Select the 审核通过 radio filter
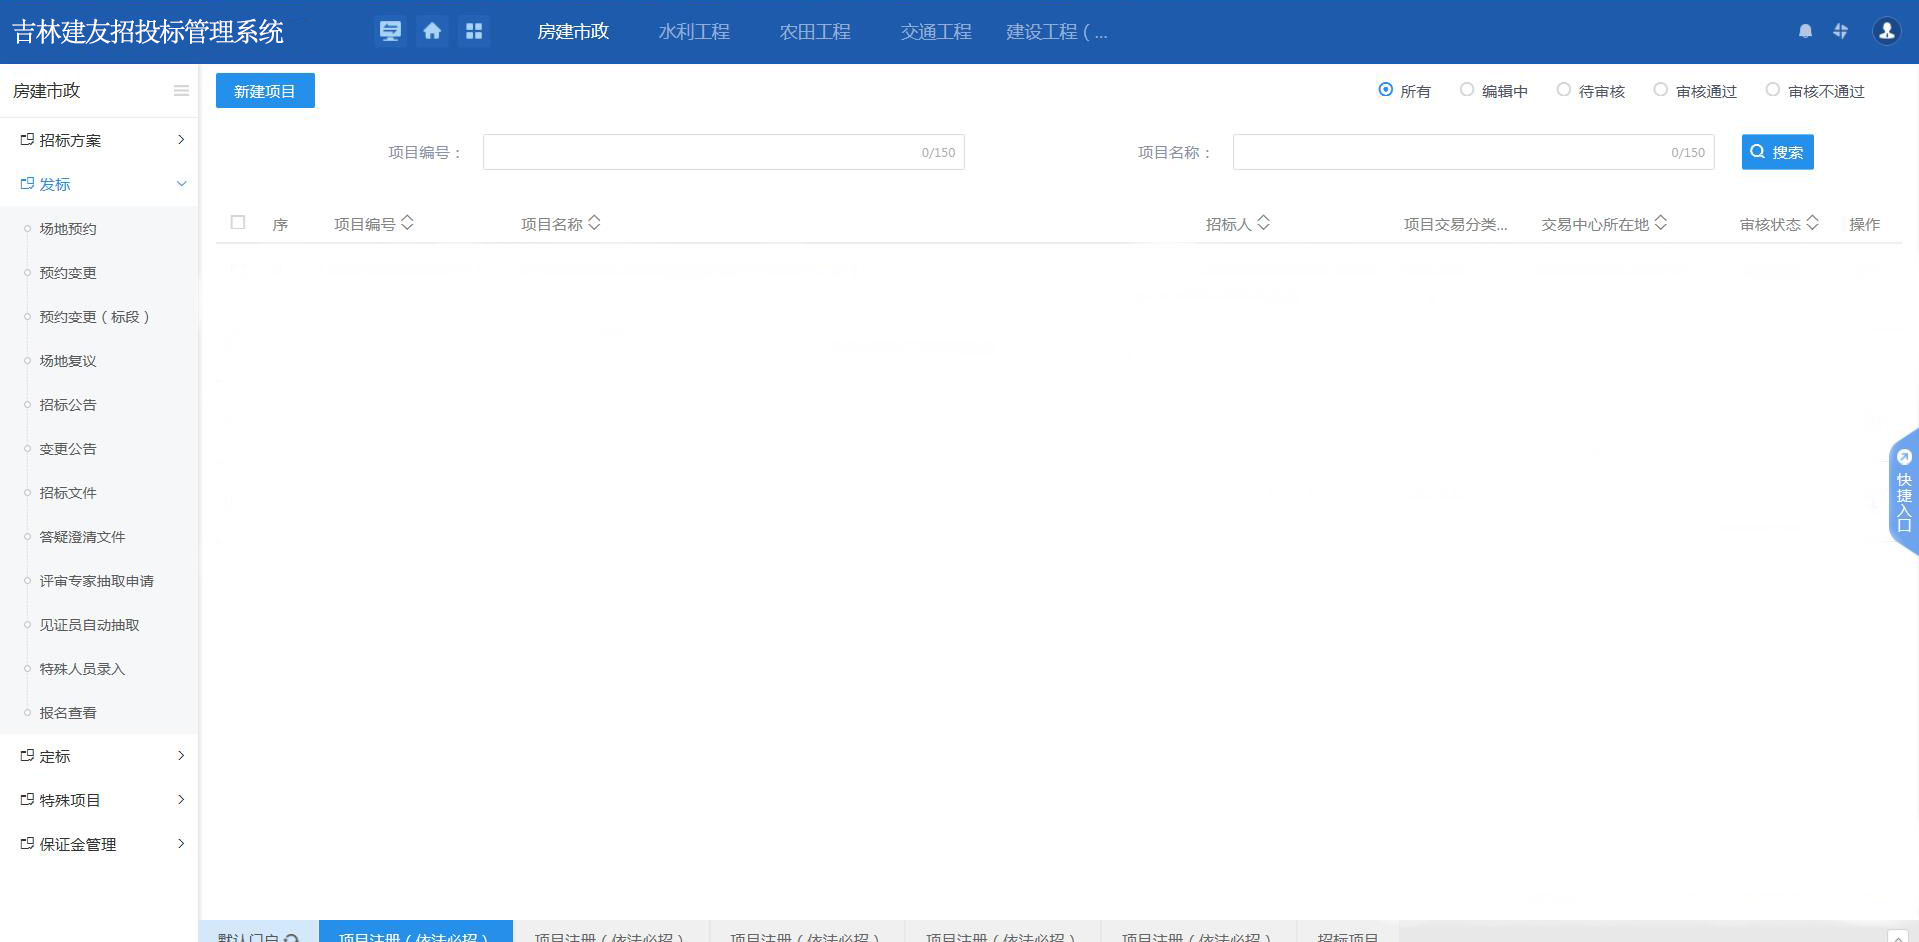Image resolution: width=1919 pixels, height=942 pixels. point(1661,90)
